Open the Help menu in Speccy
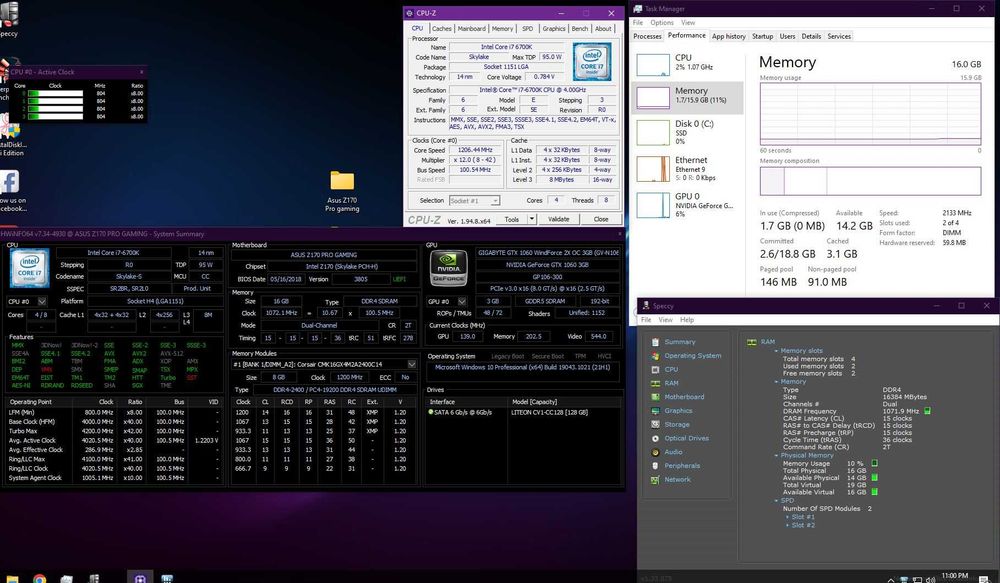1000x583 pixels. pos(687,320)
